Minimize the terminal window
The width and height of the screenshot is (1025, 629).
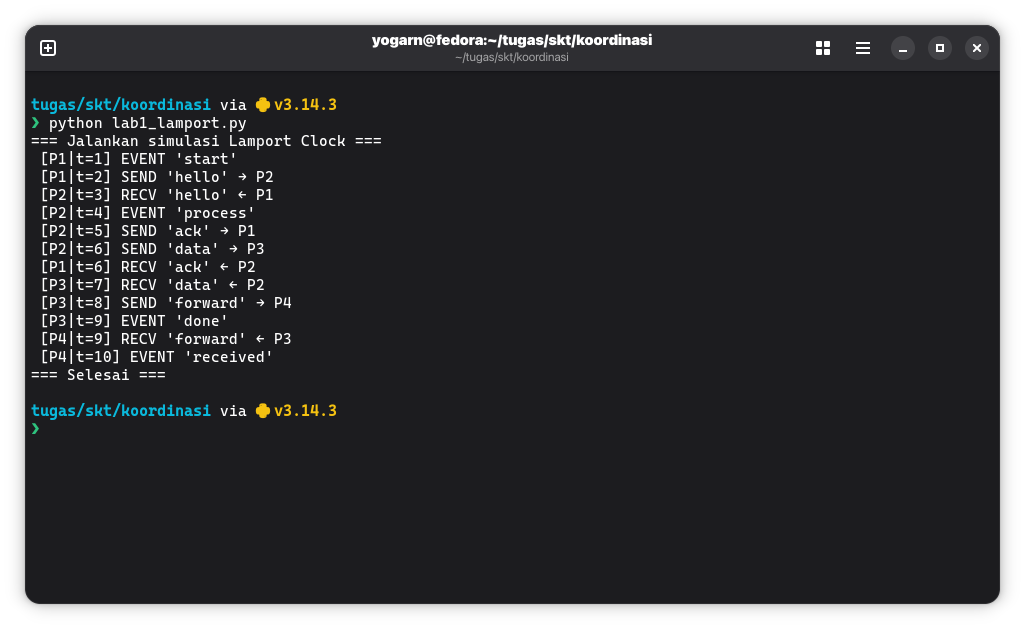(x=903, y=48)
